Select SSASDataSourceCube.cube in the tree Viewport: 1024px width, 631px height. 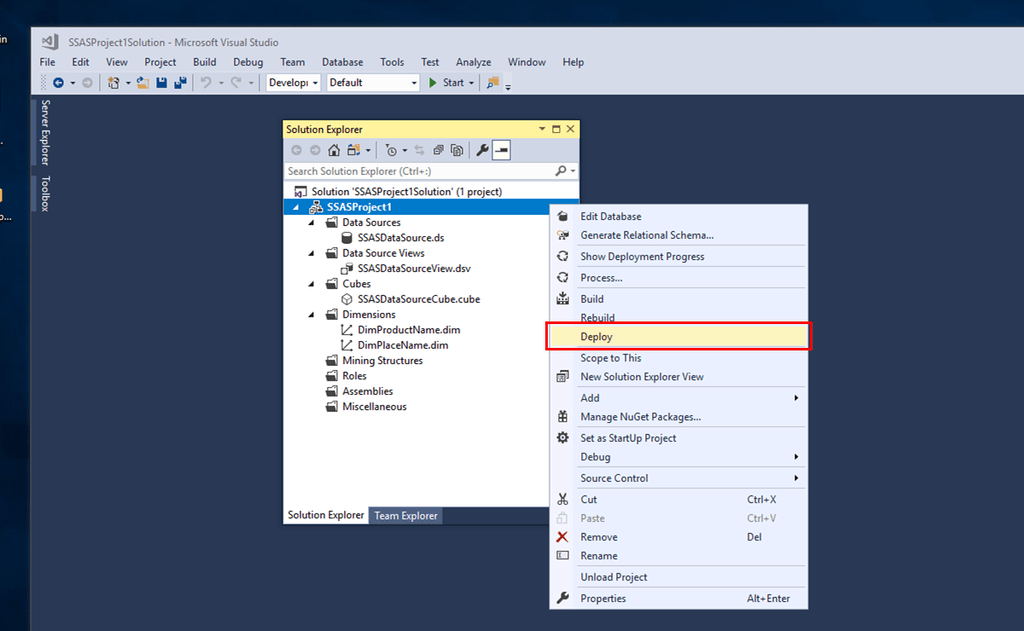(418, 299)
